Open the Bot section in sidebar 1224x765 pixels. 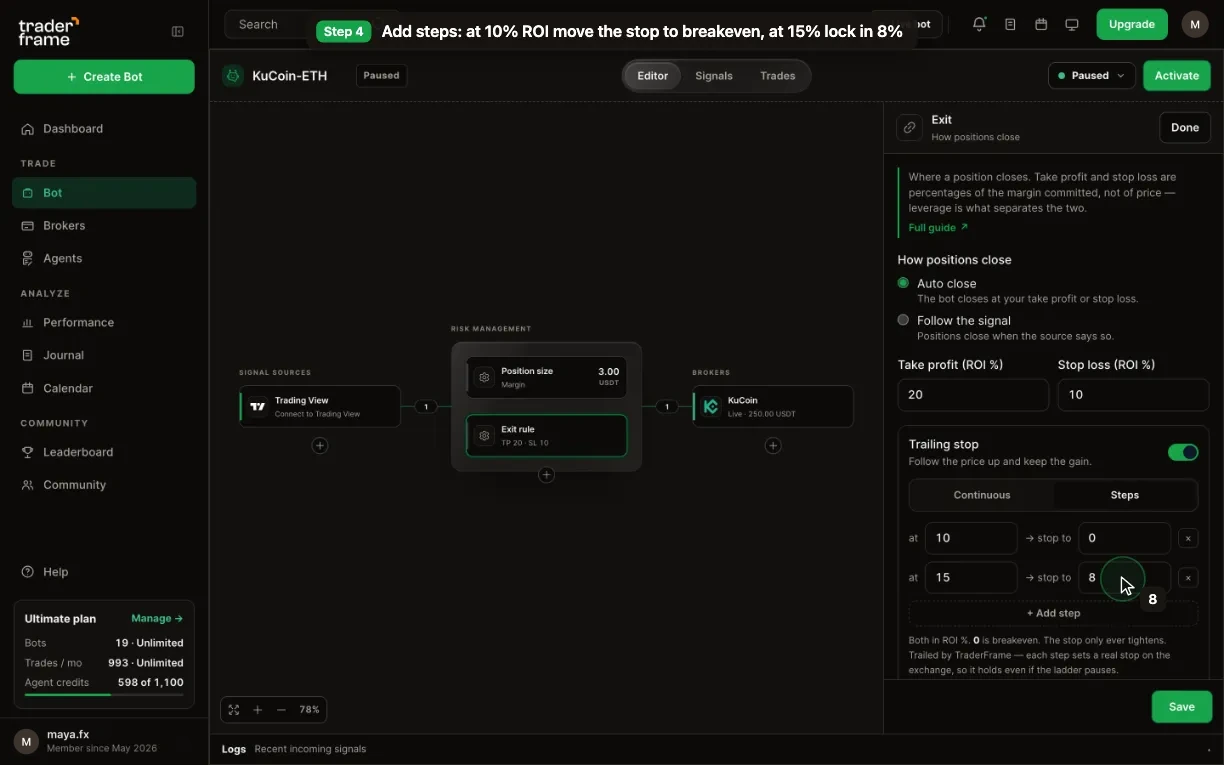[104, 193]
